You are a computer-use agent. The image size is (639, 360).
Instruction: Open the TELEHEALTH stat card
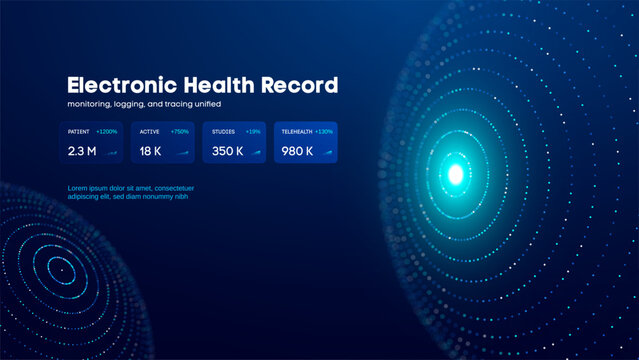pos(306,142)
